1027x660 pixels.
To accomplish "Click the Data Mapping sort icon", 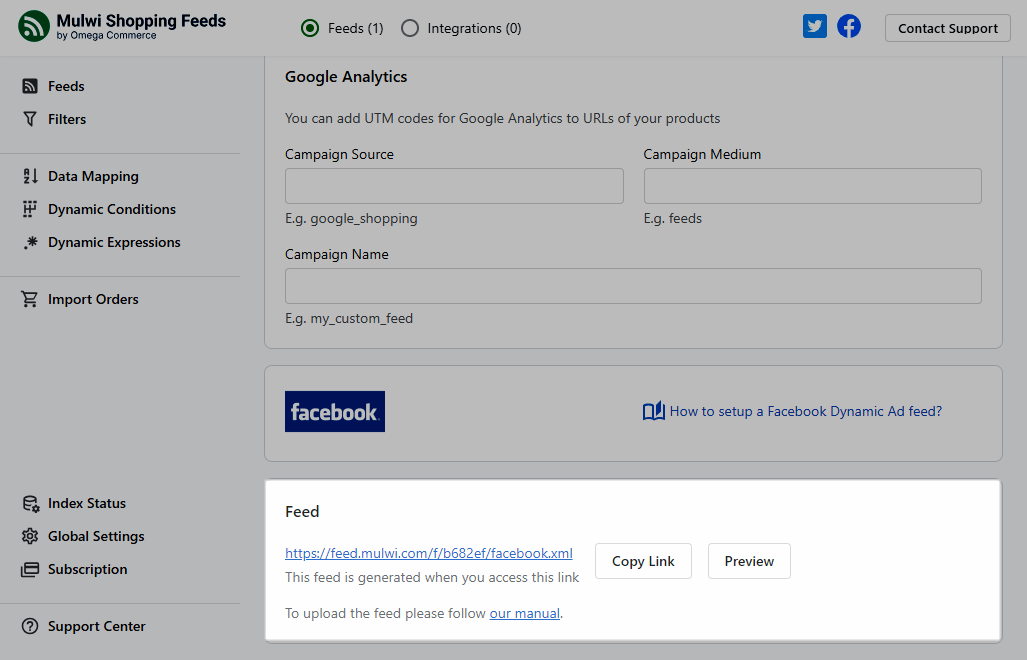I will (30, 176).
